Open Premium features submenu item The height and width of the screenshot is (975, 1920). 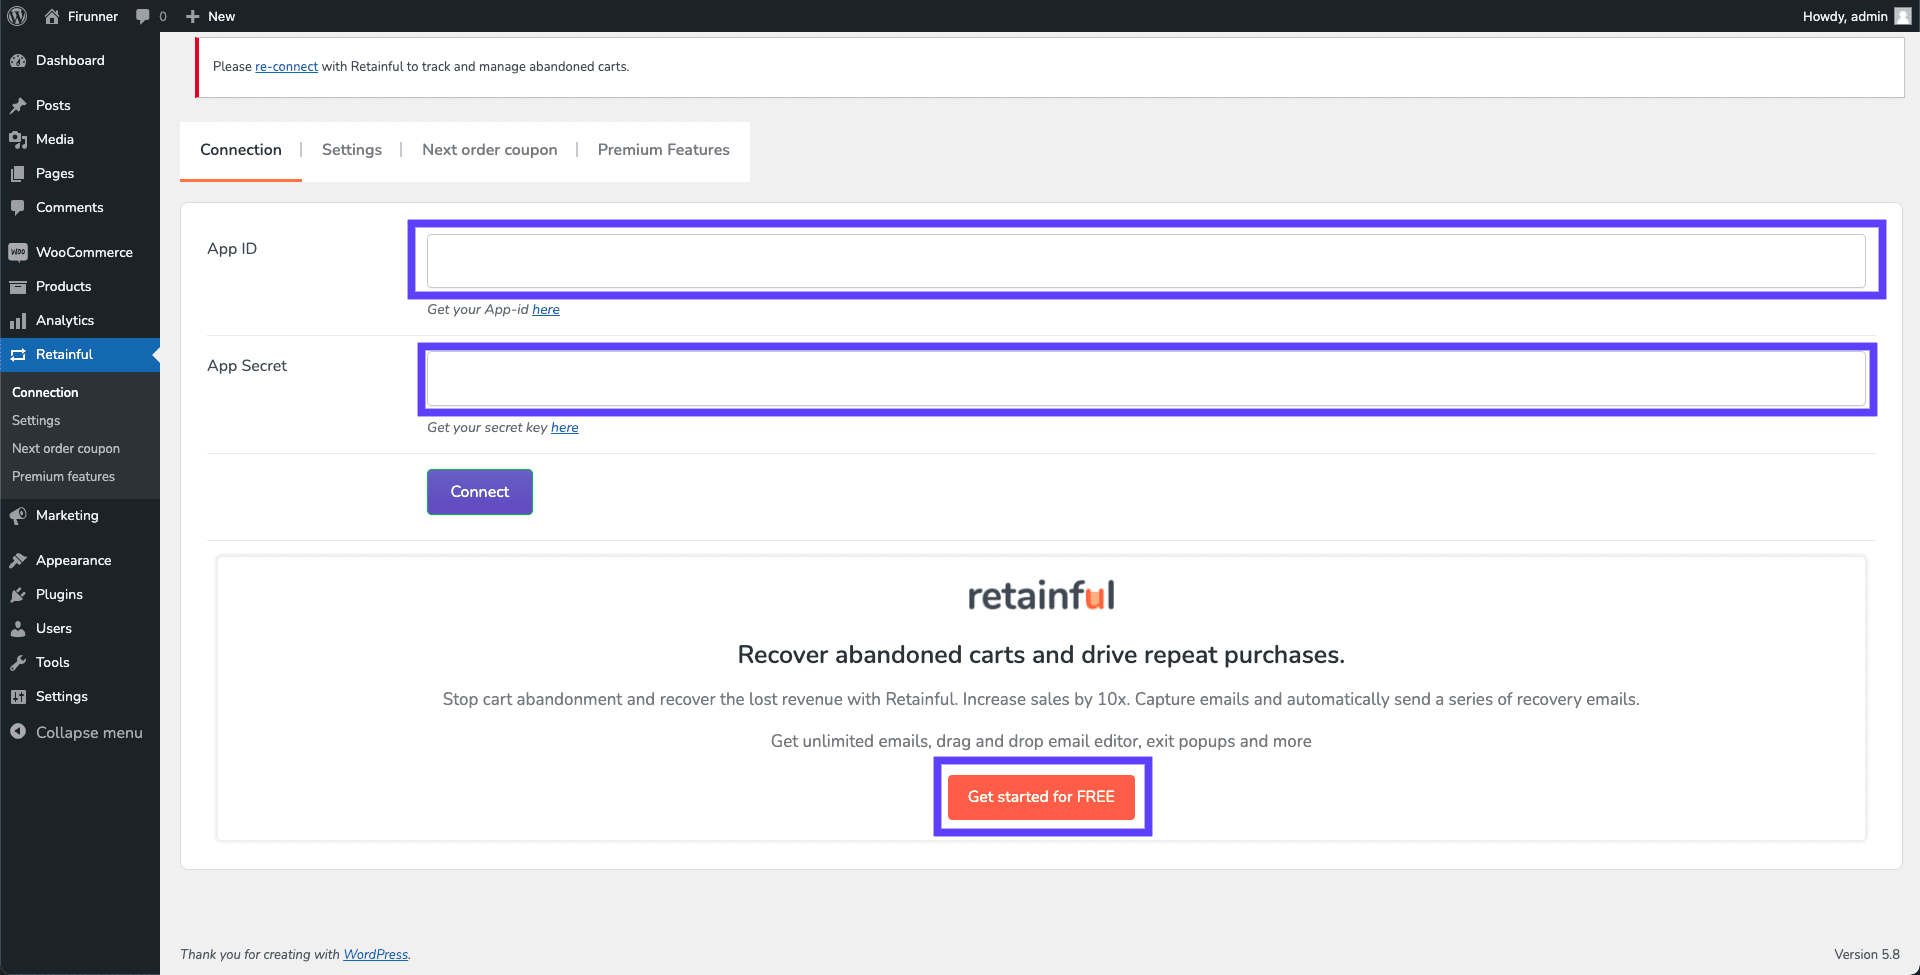coord(63,477)
